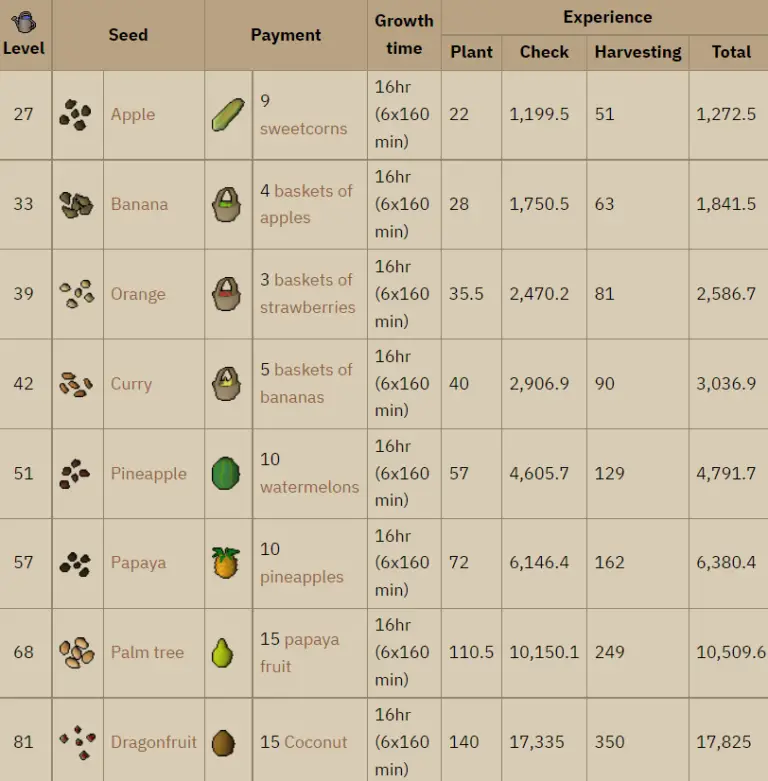768x781 pixels.
Task: Click the Apple seed icon
Action: [x=76, y=114]
